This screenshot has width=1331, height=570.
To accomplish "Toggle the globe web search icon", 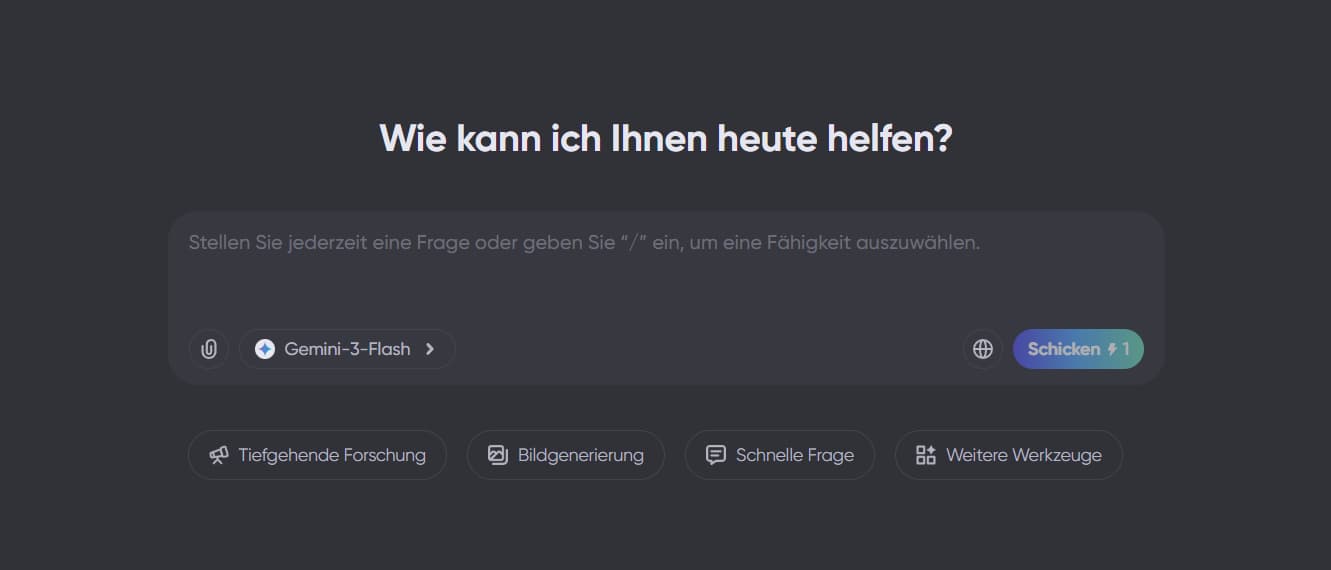I will [983, 349].
